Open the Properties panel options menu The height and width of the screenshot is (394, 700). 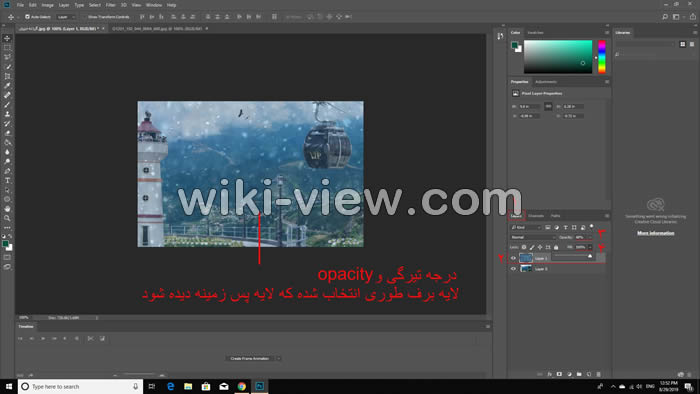607,82
